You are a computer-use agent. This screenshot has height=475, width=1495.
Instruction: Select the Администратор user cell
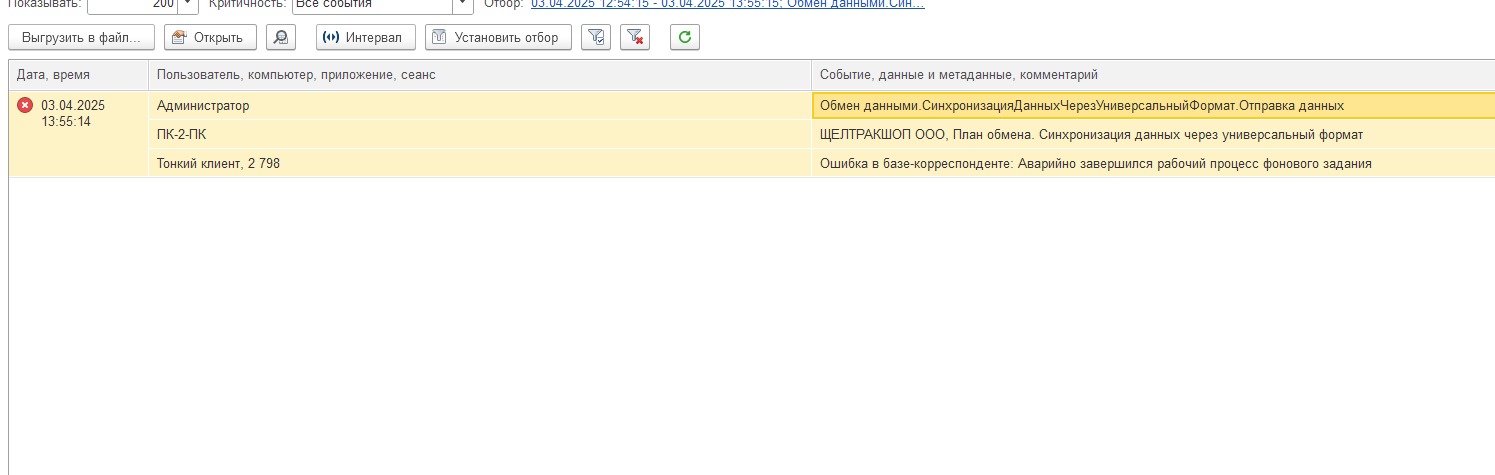pos(479,105)
